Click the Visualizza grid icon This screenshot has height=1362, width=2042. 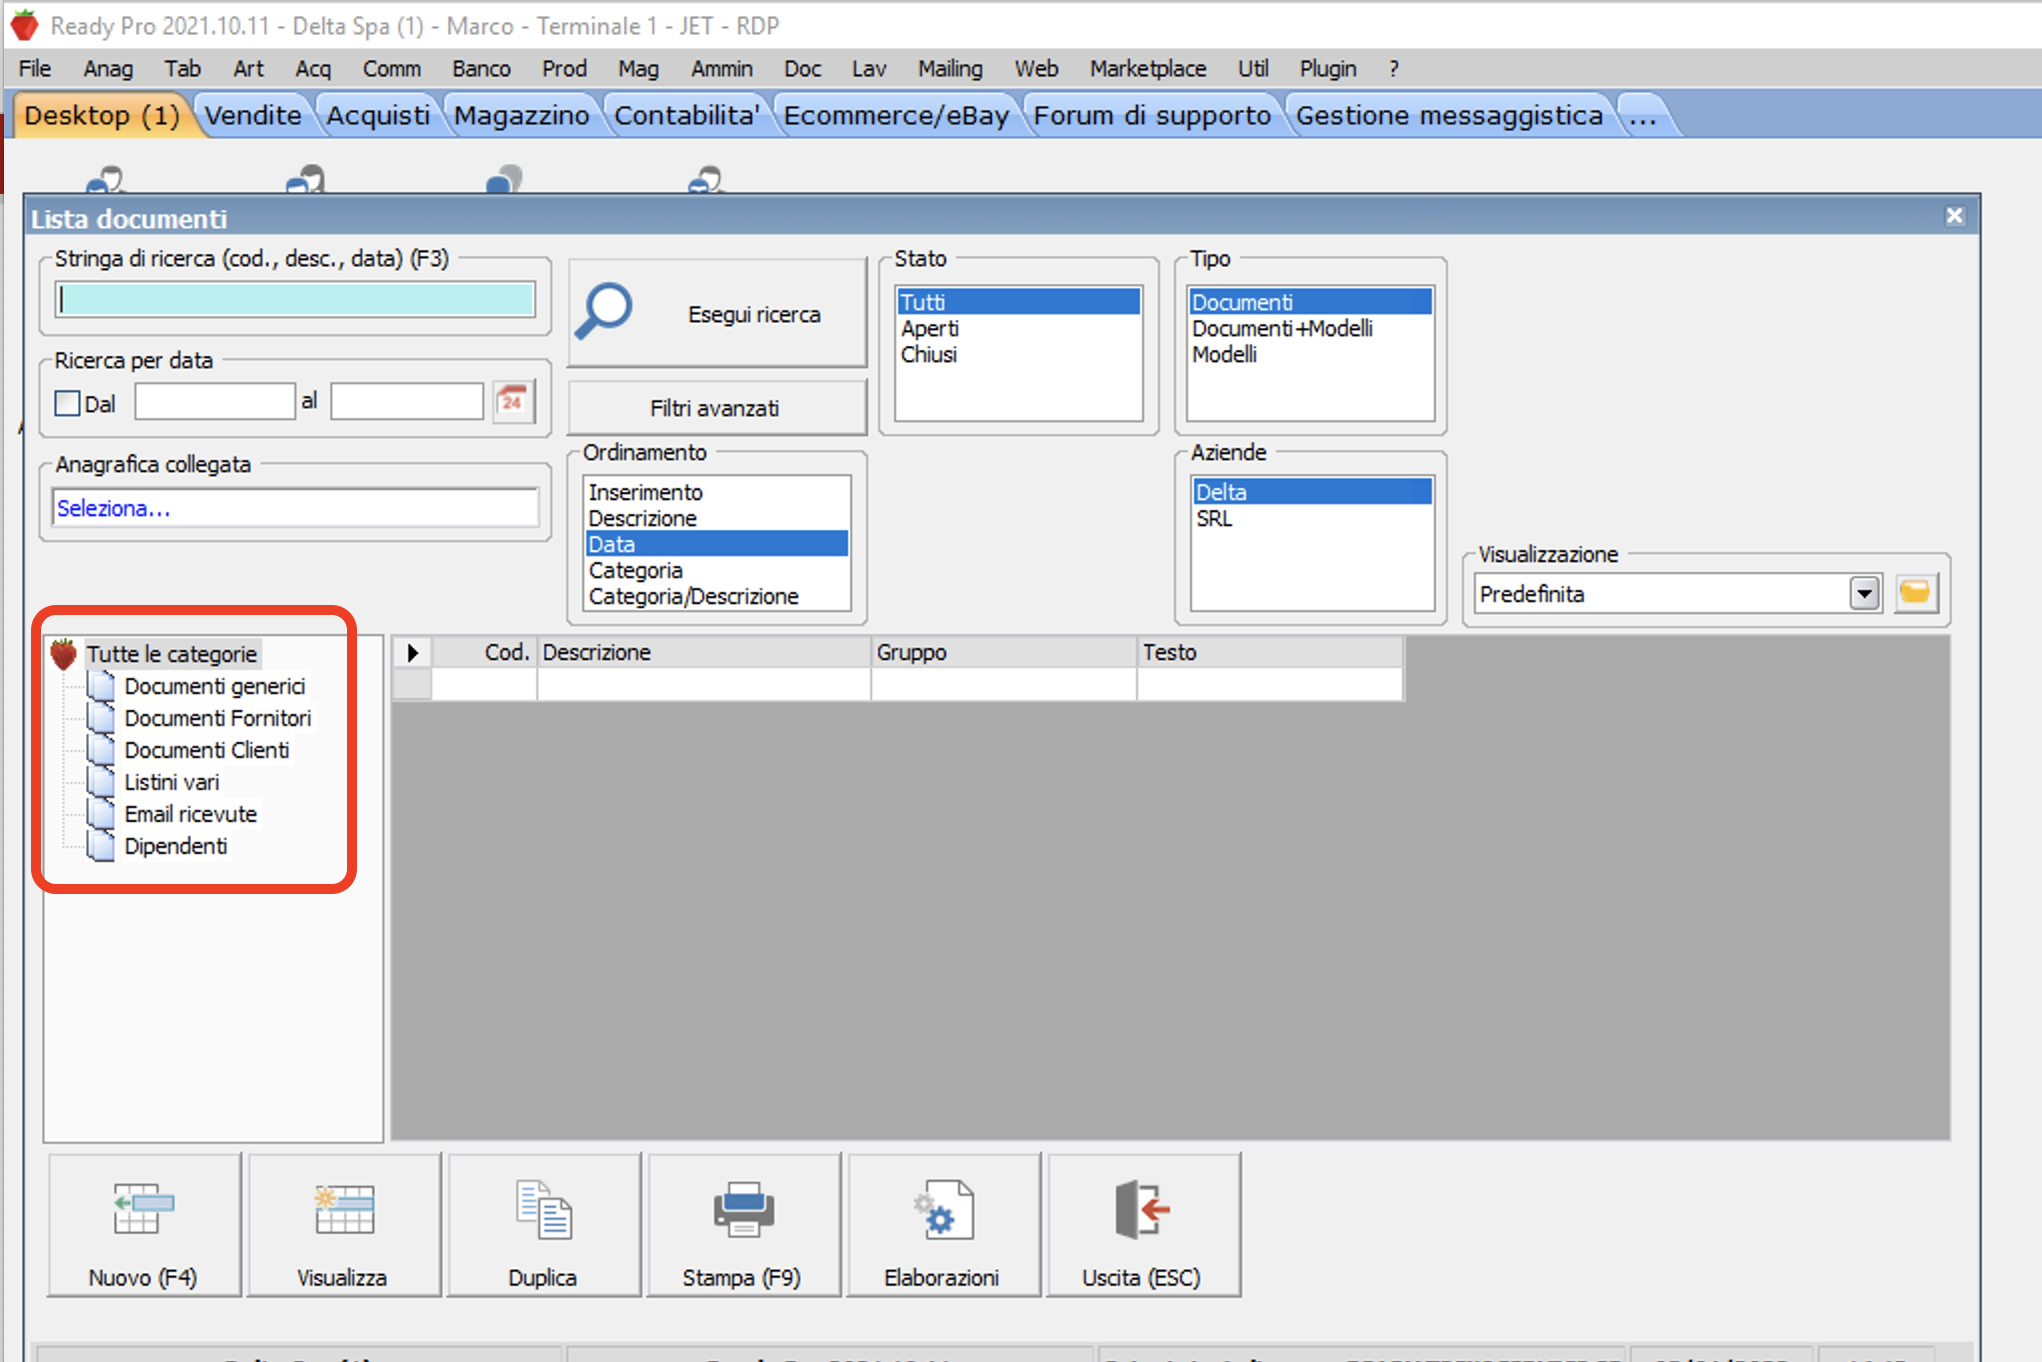[343, 1209]
